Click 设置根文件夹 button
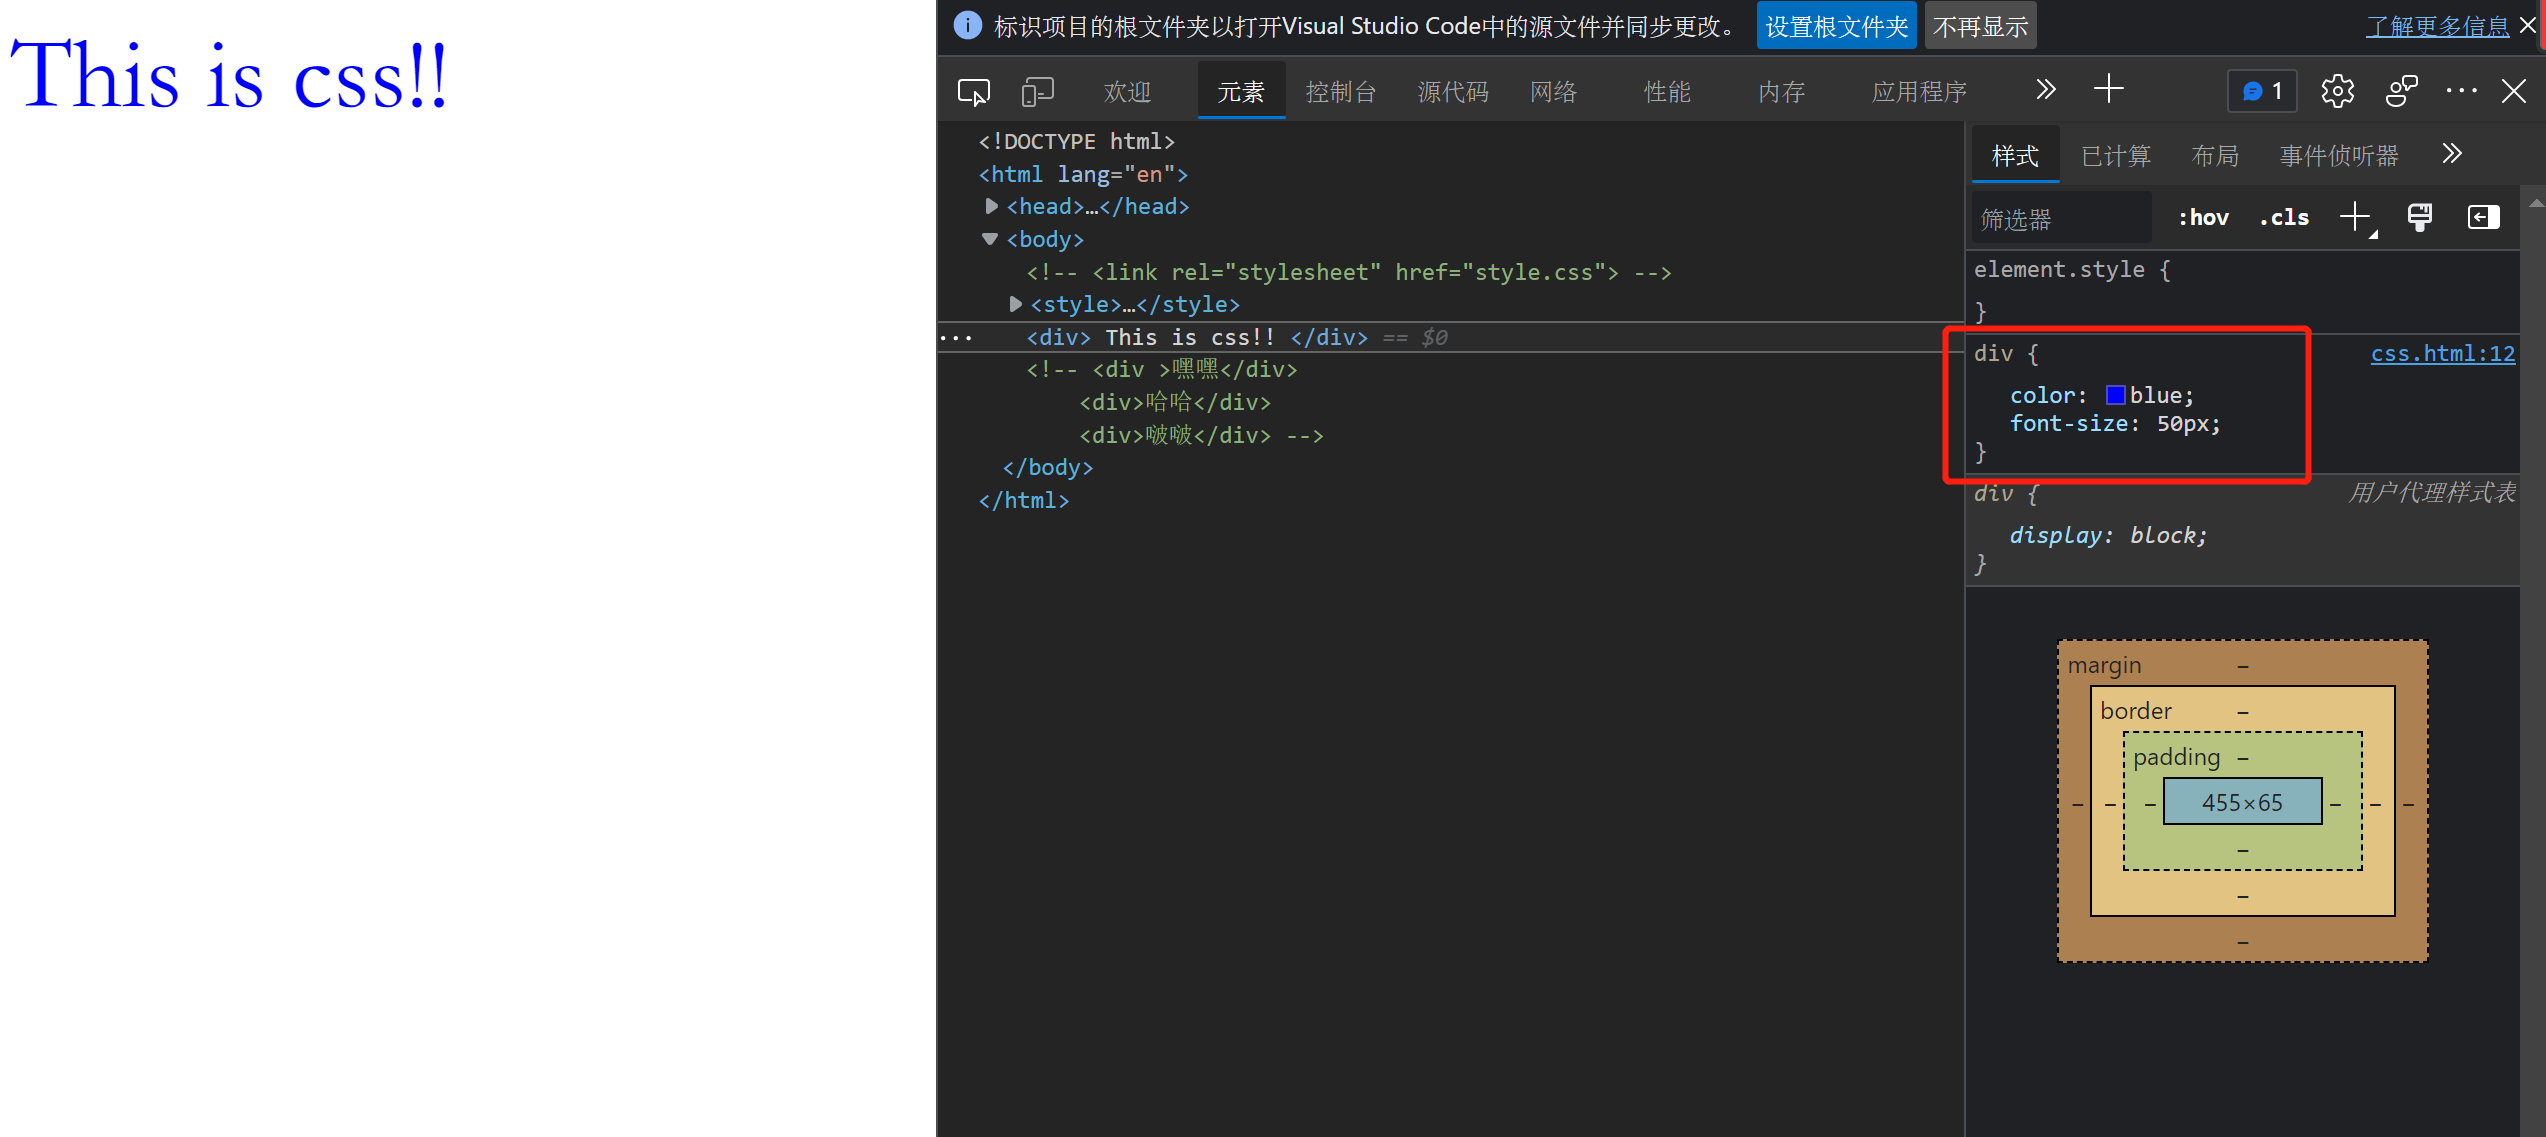Viewport: 2546px width, 1137px height. click(x=1836, y=26)
